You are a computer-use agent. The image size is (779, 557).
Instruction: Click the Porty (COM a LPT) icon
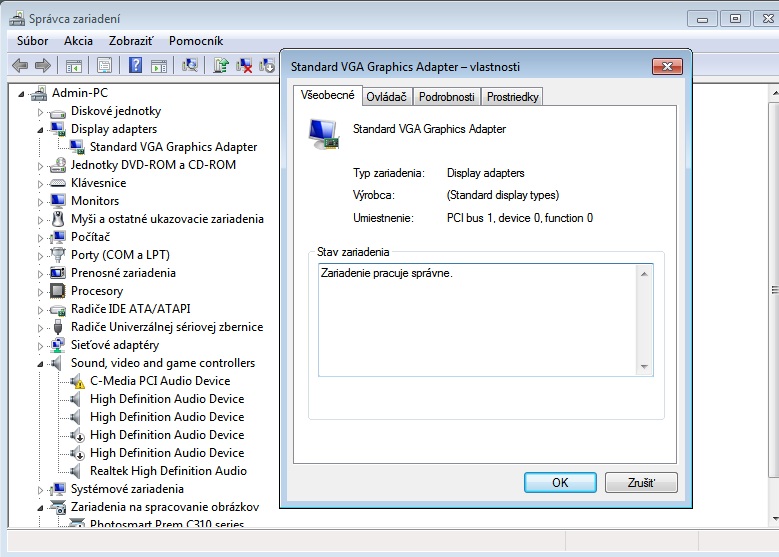coord(58,254)
